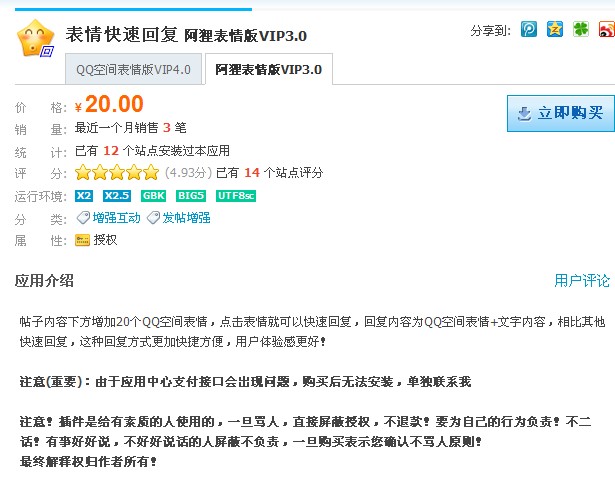Open the 增强互动 category link
Screen dimensions: 615x492
click(x=115, y=218)
